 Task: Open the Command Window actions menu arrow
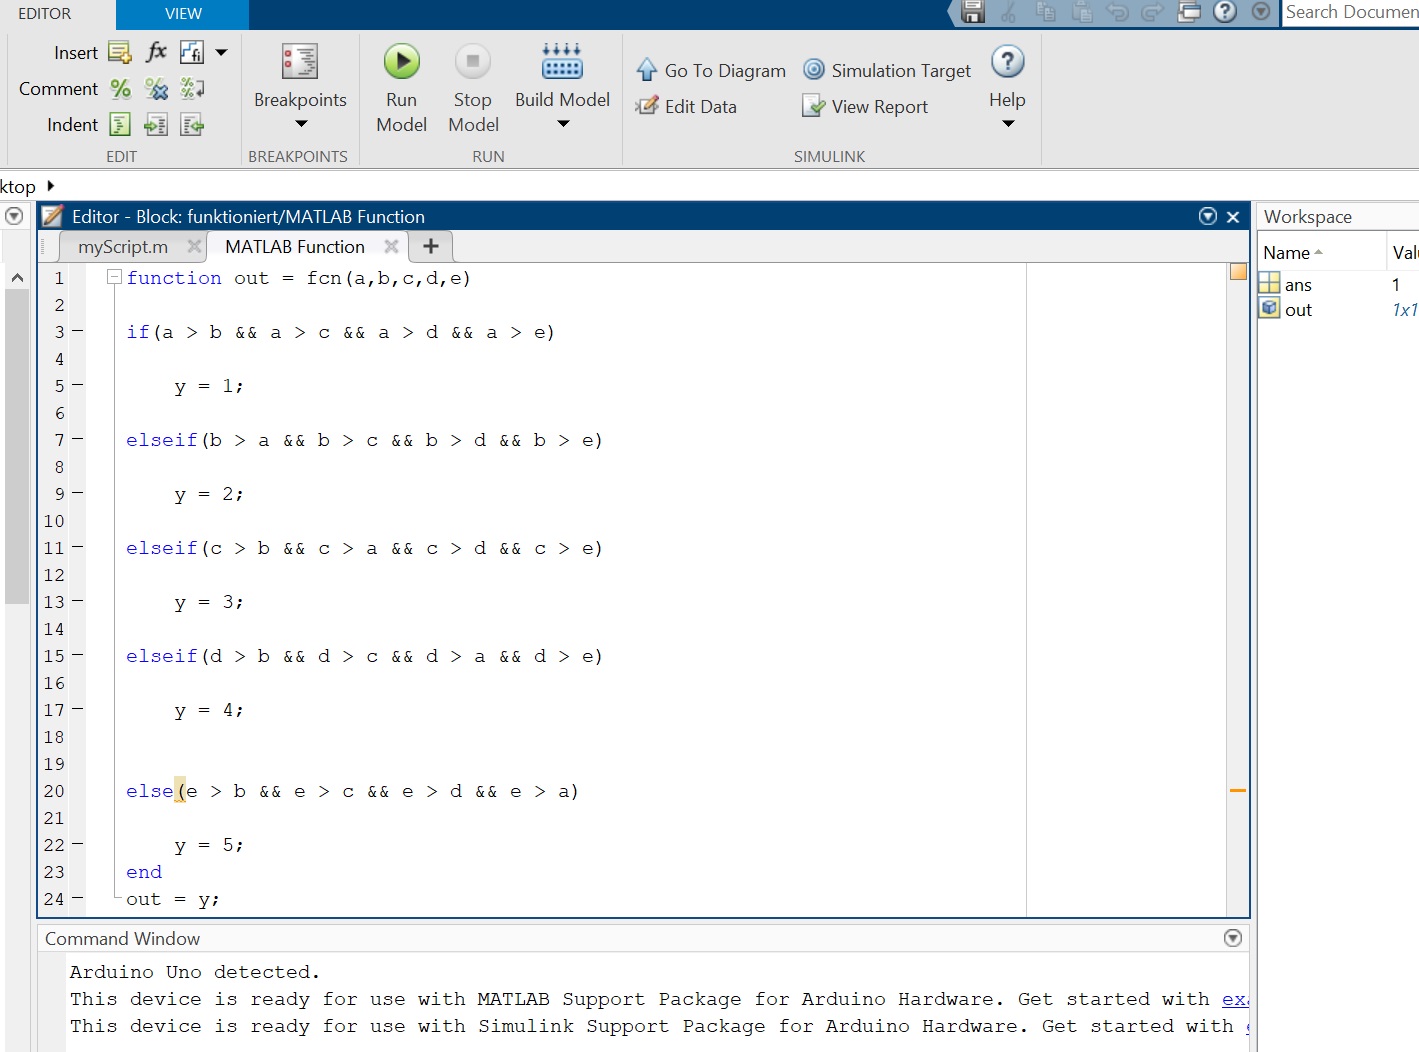pos(1232,938)
